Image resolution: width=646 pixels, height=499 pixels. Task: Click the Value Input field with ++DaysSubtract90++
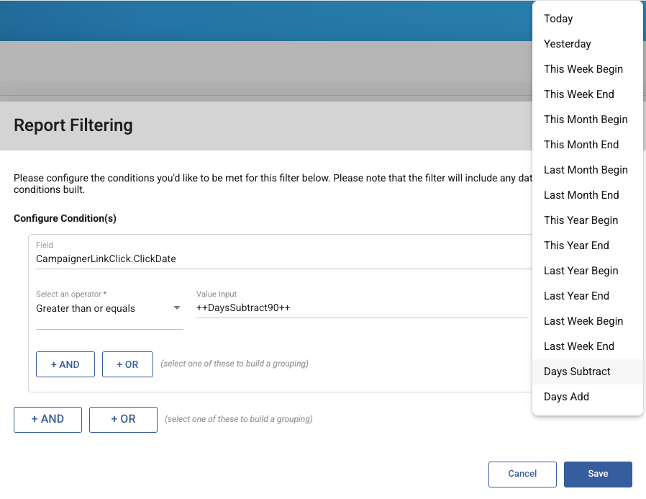[x=361, y=308]
